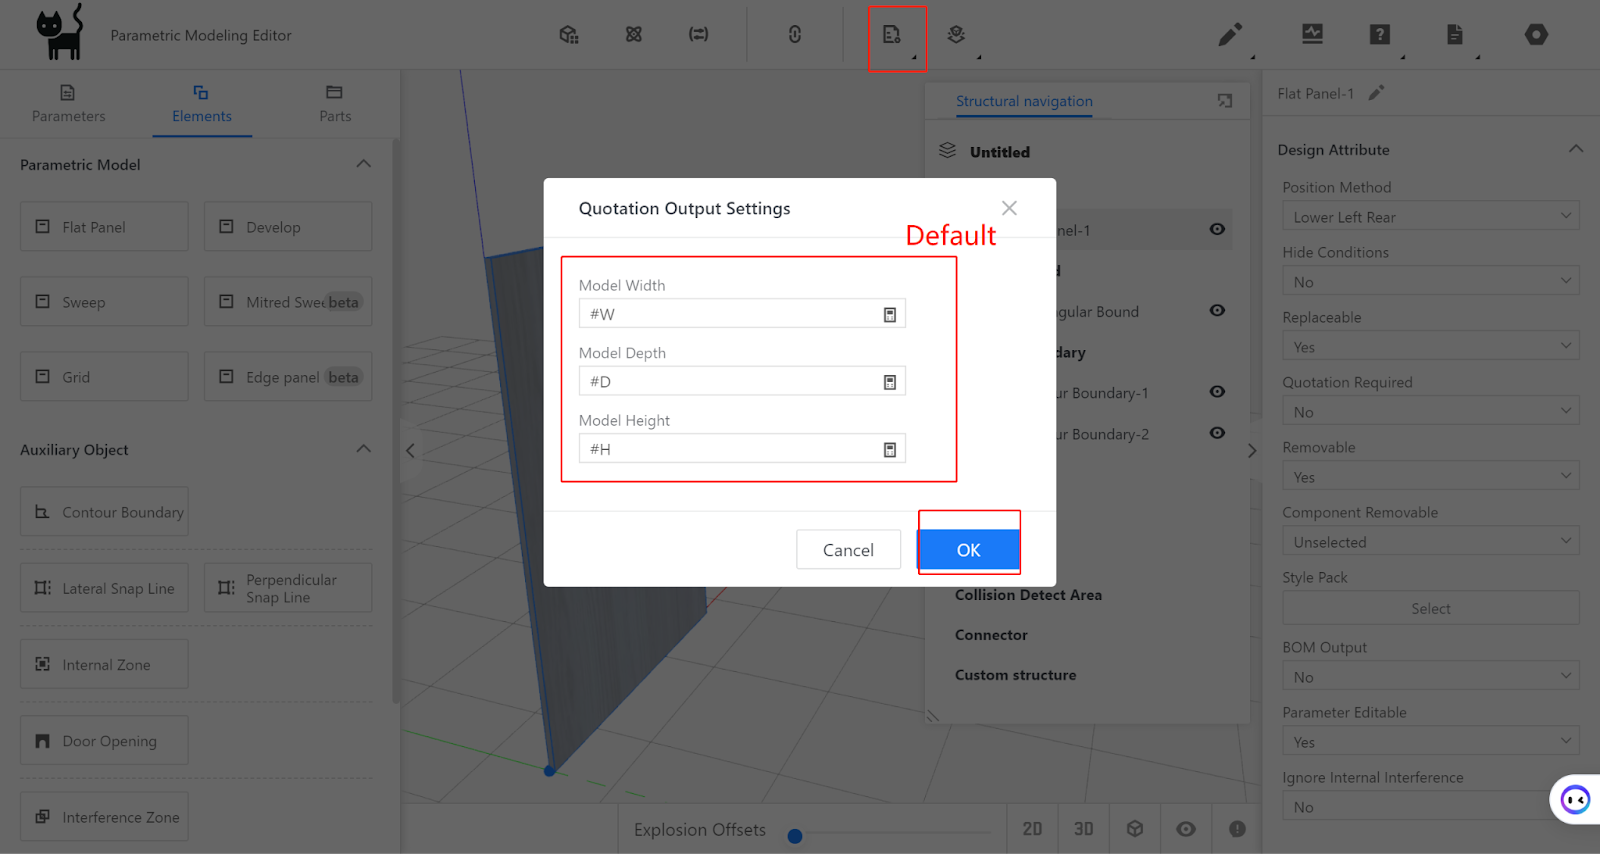Open the BOM Output dropdown
1600x854 pixels.
point(1430,677)
